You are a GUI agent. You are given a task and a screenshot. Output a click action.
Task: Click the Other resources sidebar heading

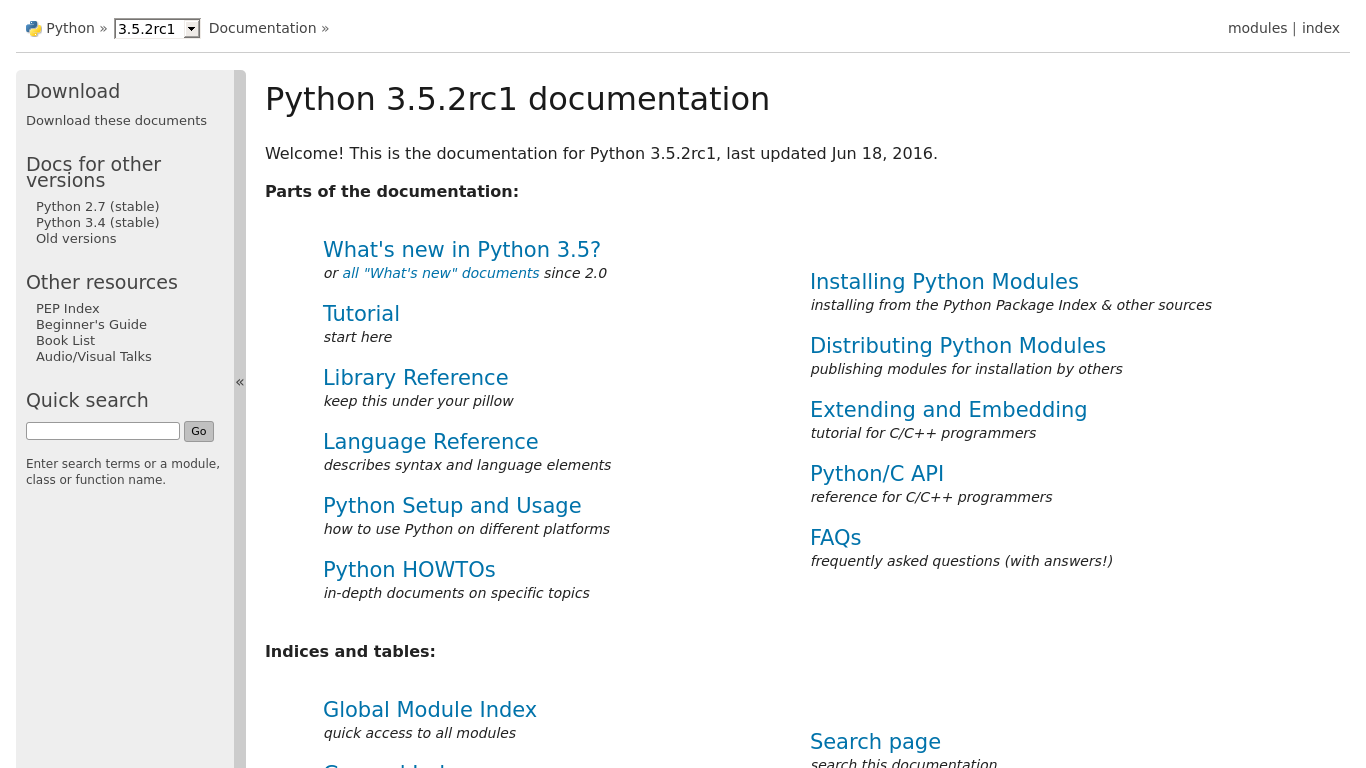point(102,282)
